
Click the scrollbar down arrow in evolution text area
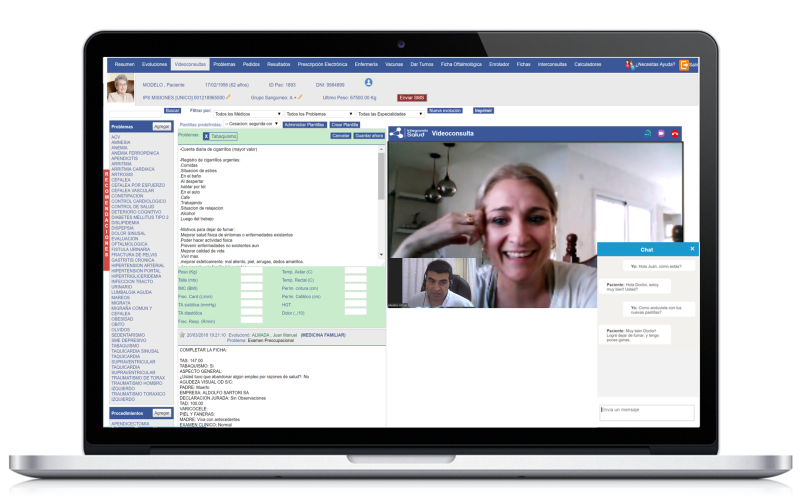[x=381, y=254]
